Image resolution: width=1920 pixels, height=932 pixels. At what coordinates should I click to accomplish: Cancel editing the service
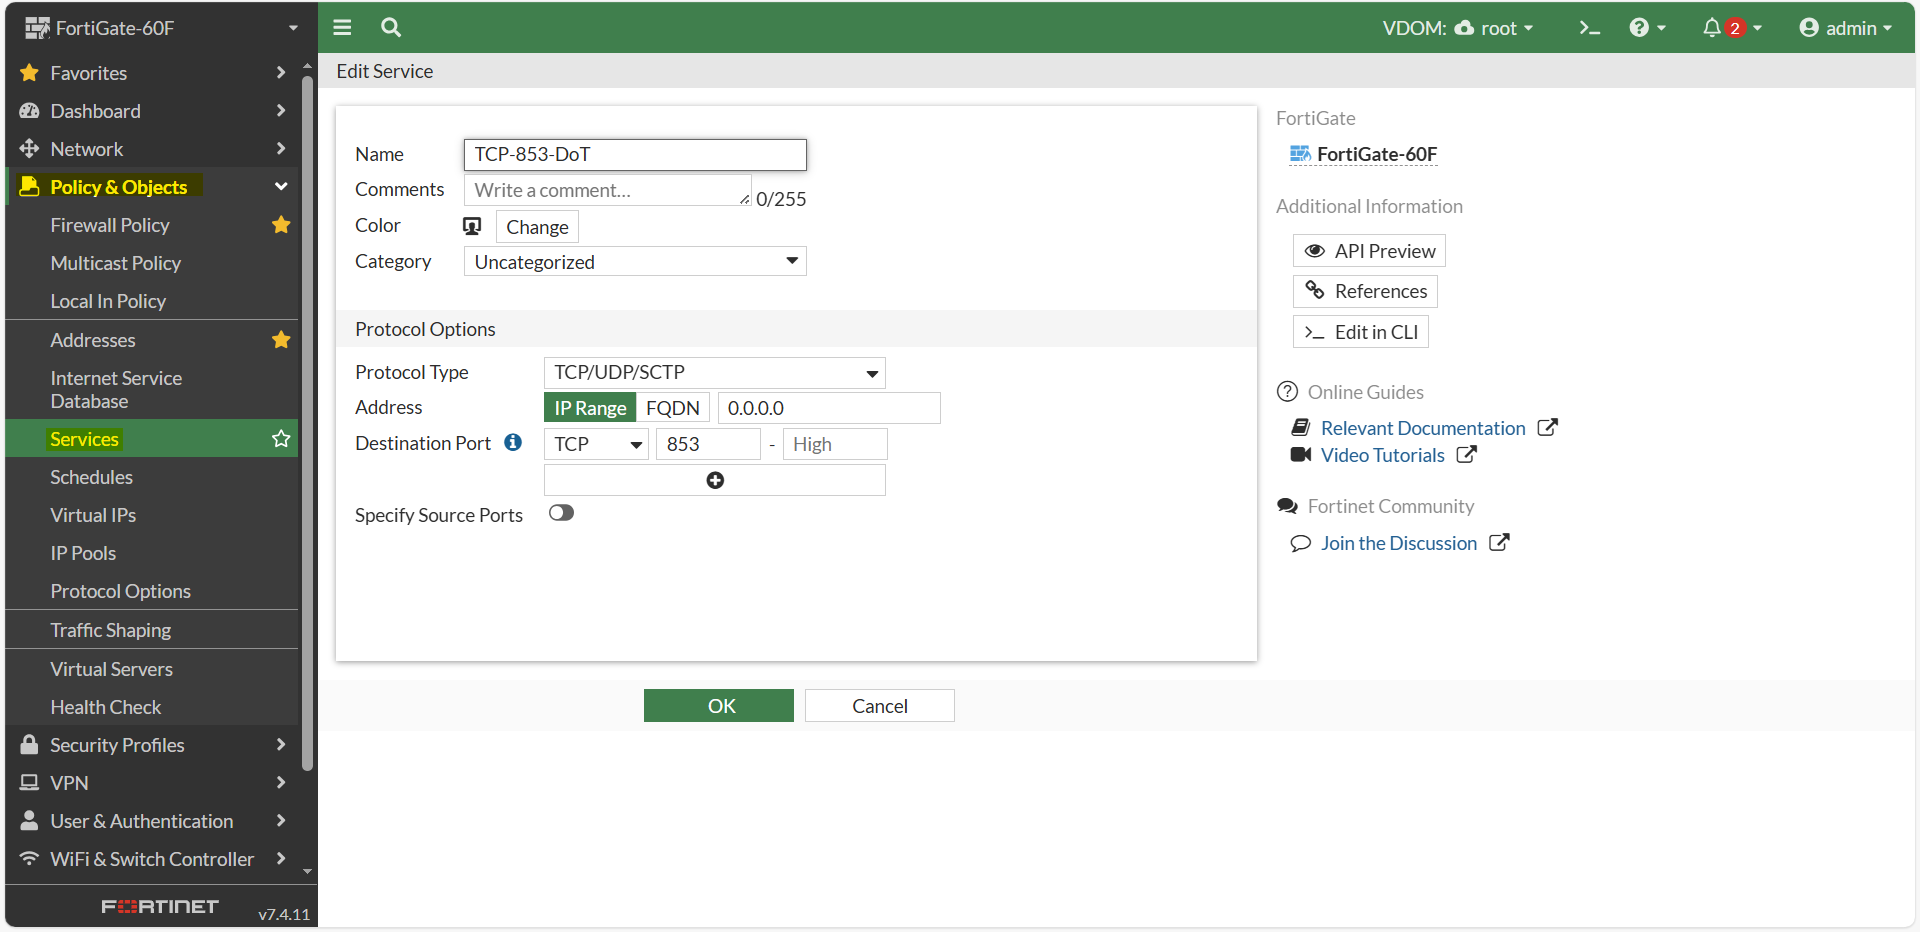[880, 705]
